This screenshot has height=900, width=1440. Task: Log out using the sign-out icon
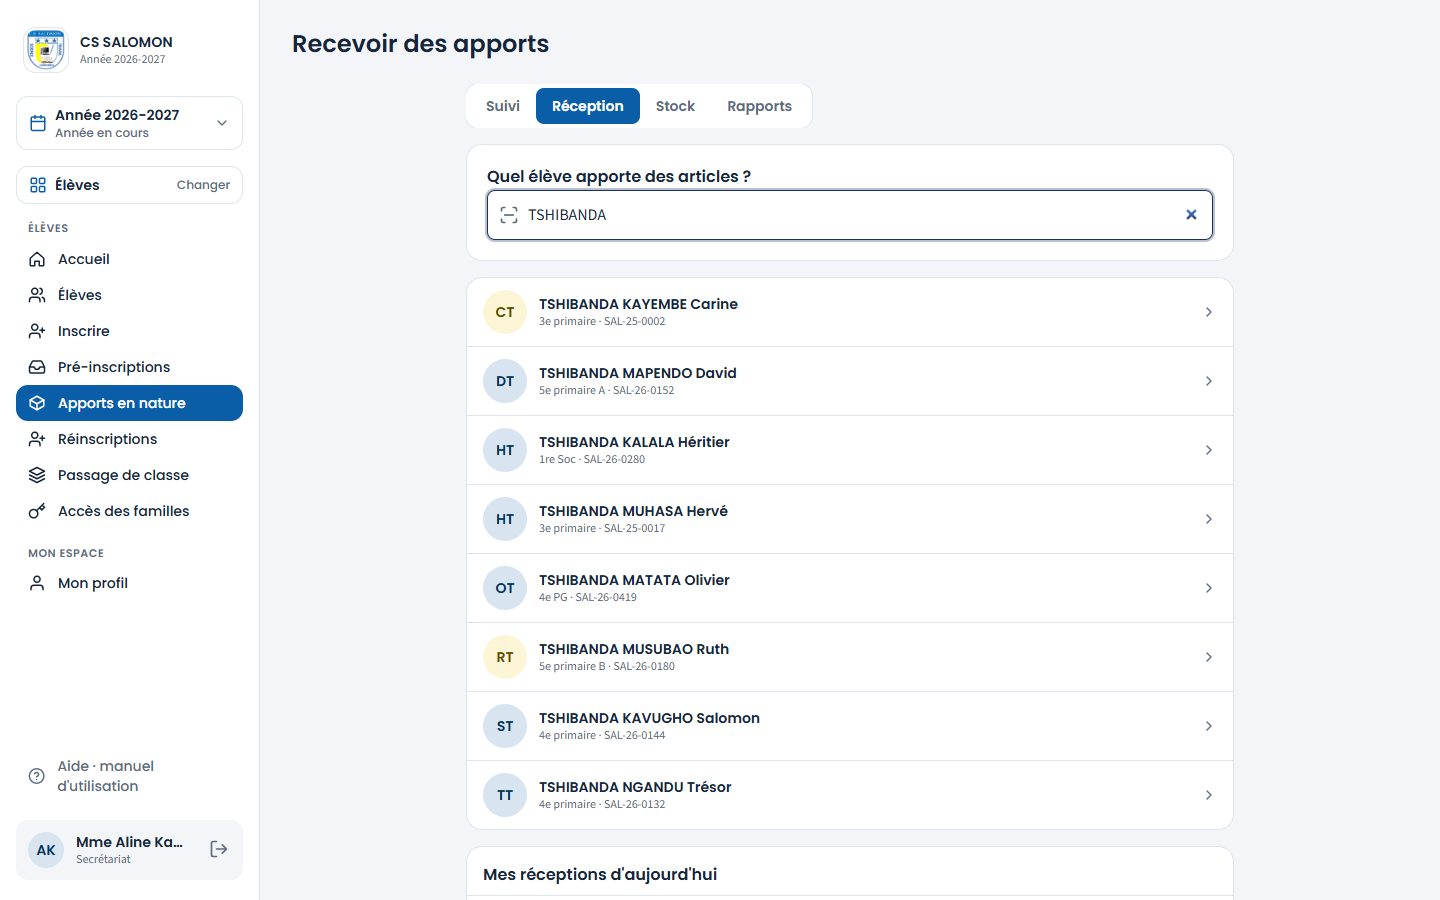219,849
